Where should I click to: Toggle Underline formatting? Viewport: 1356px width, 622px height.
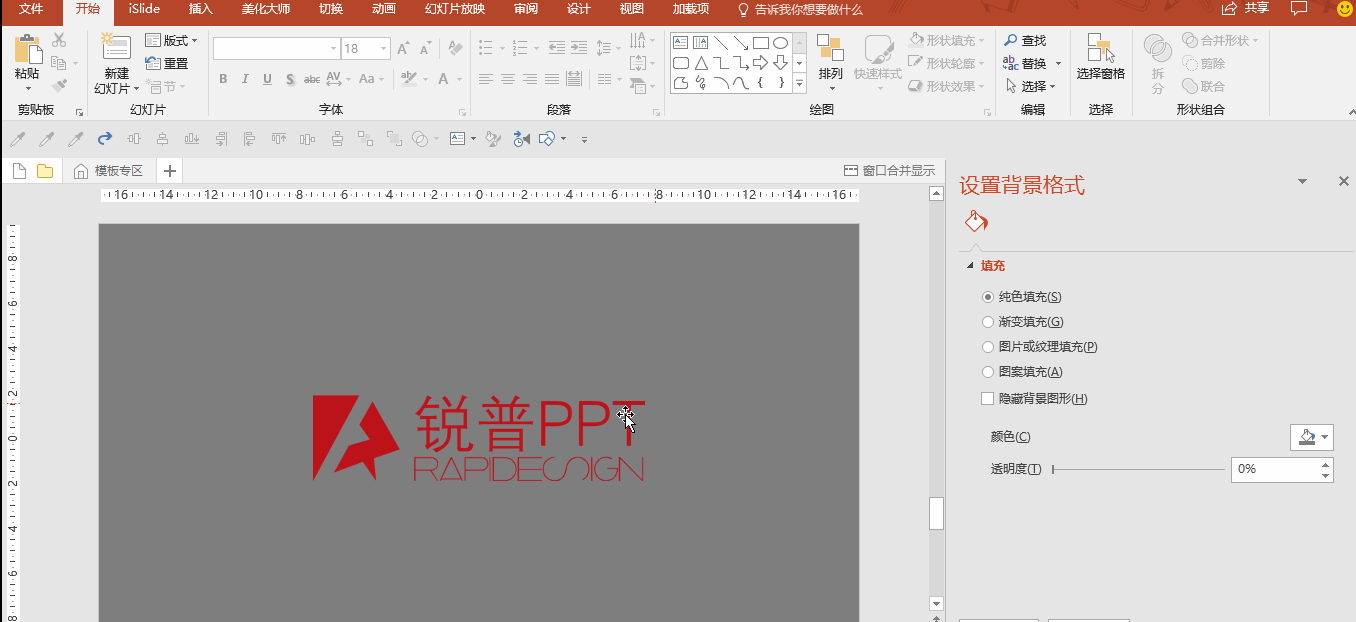tap(267, 79)
